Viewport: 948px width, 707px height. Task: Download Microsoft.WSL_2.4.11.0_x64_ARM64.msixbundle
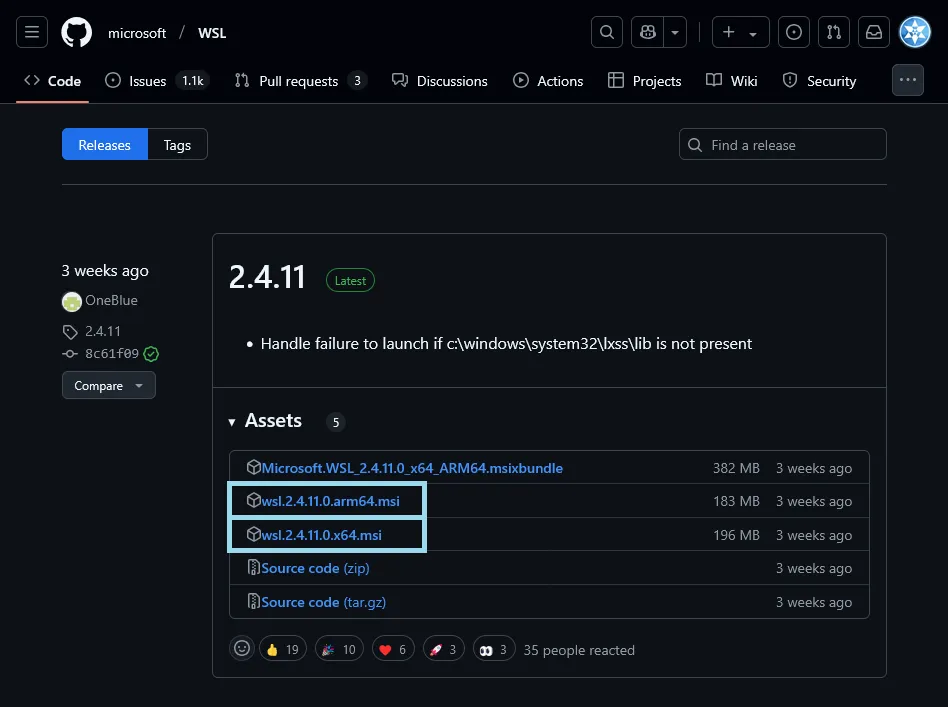point(412,468)
